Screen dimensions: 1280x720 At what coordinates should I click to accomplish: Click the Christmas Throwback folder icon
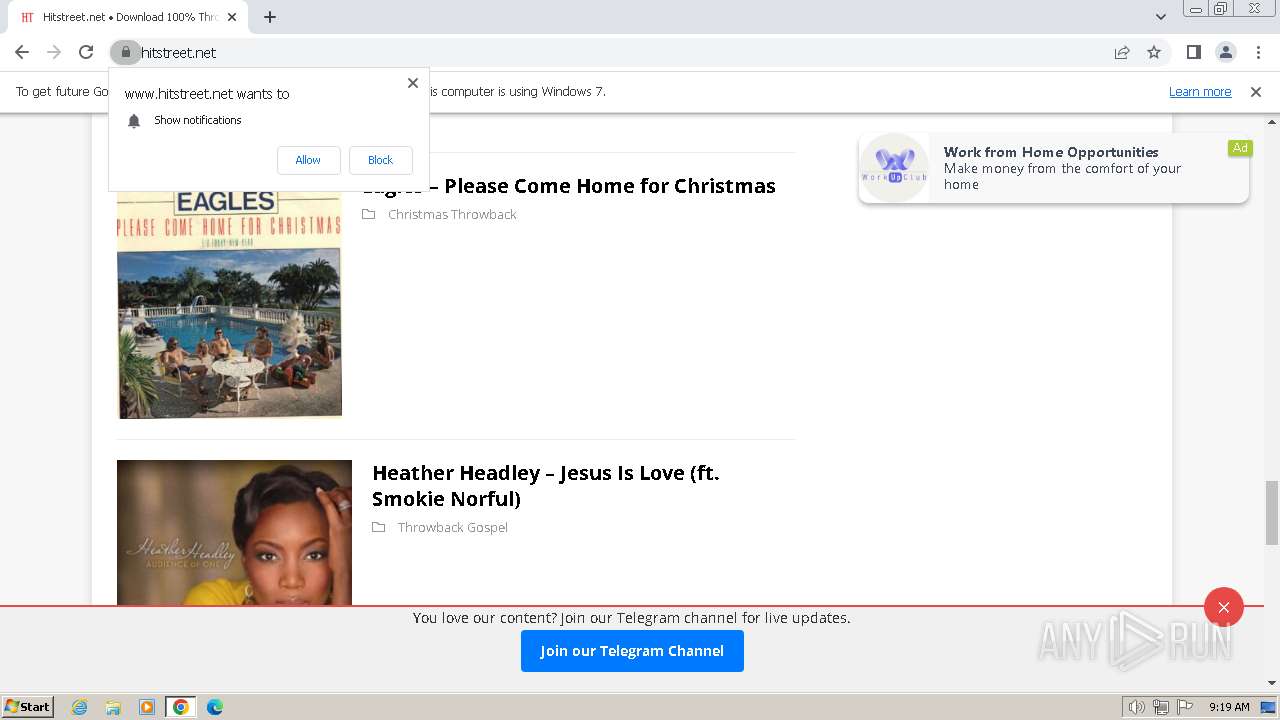coord(368,214)
